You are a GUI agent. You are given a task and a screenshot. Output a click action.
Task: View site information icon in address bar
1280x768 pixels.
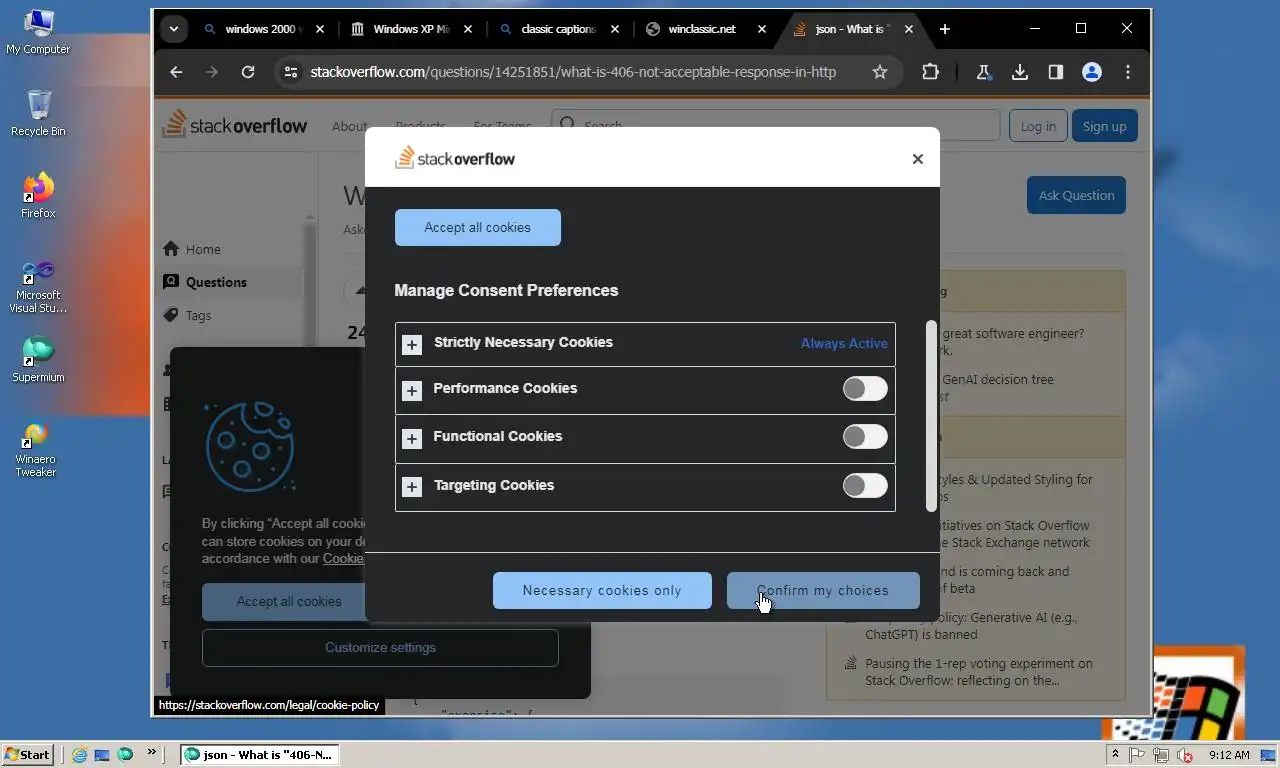pos(291,72)
